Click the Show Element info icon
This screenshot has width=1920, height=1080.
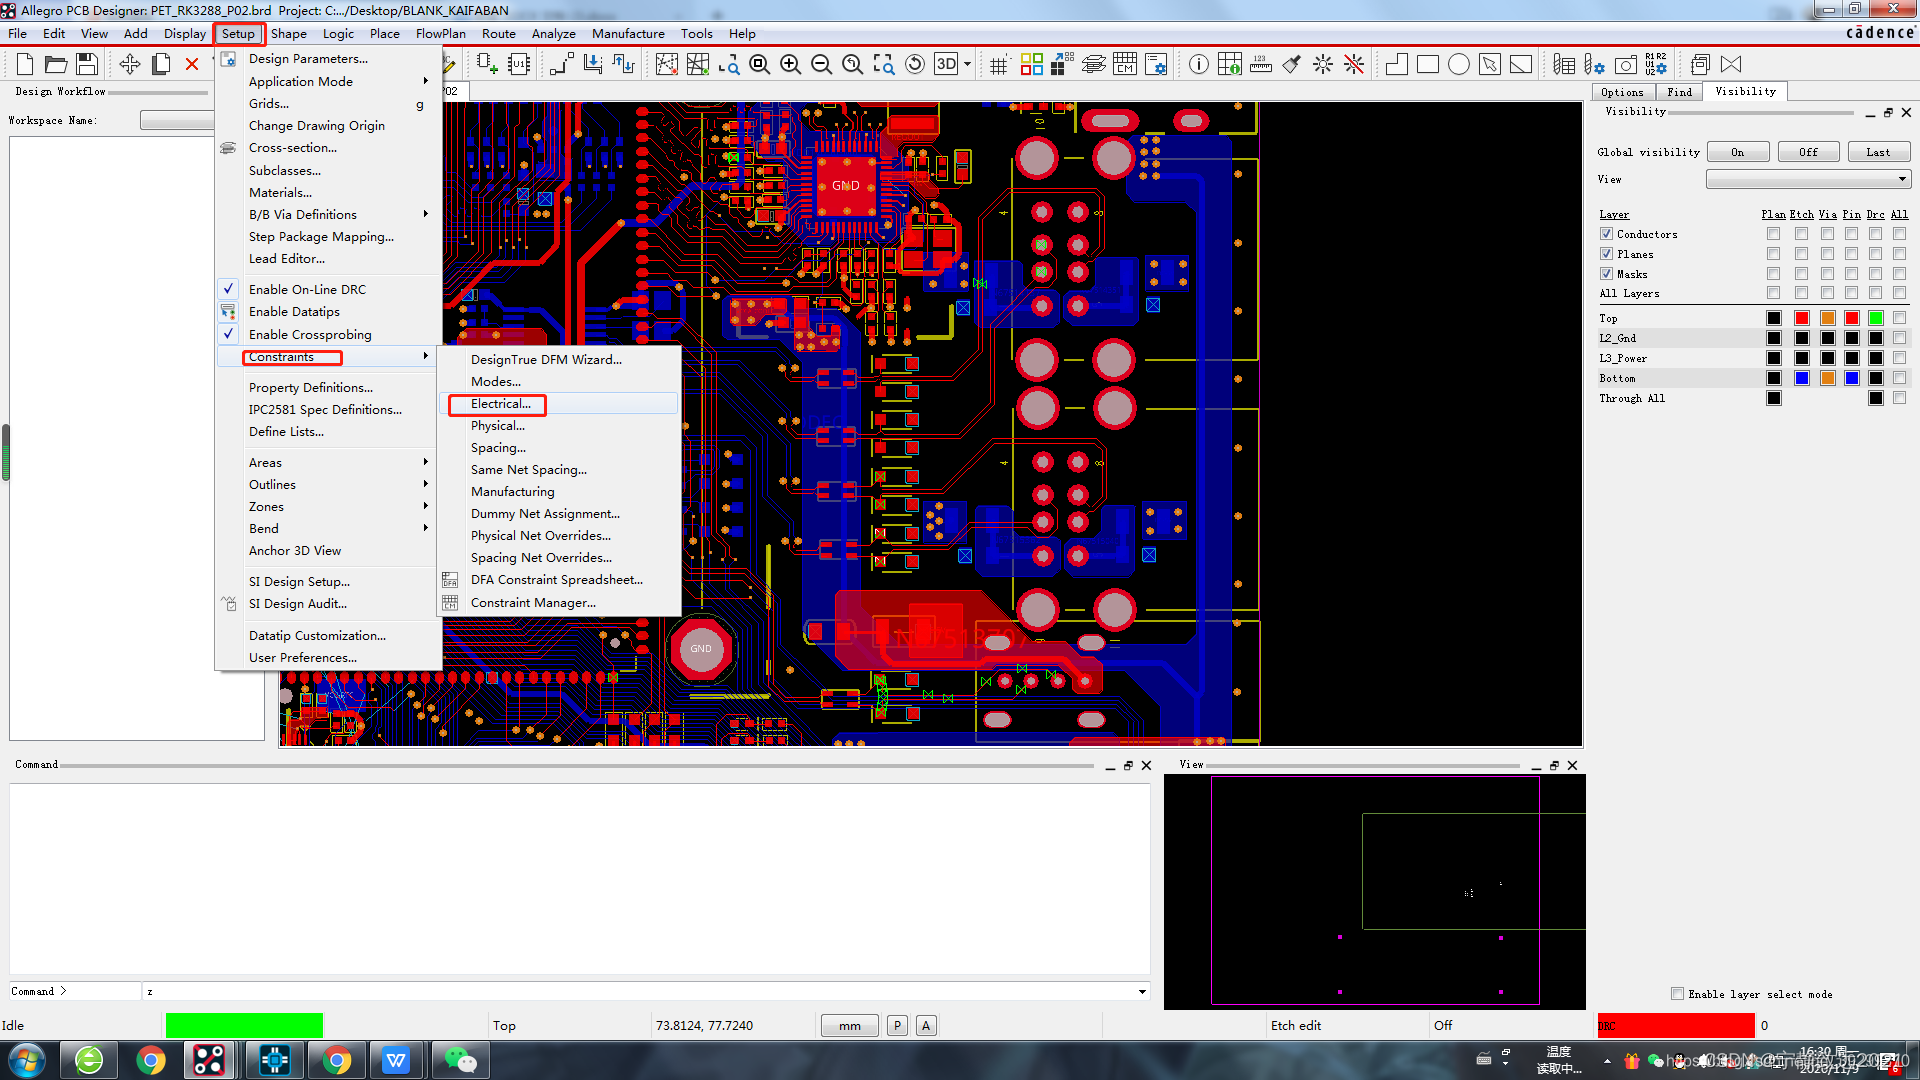(1198, 65)
